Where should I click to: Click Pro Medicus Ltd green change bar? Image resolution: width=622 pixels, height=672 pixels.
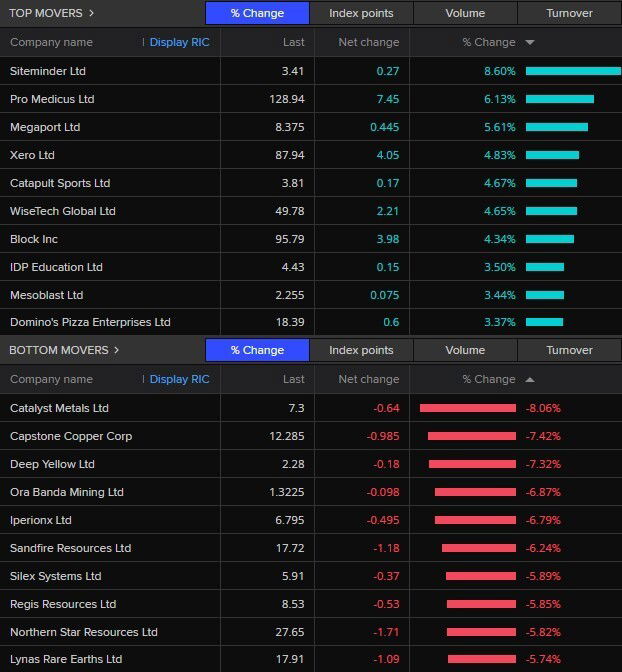[559, 99]
